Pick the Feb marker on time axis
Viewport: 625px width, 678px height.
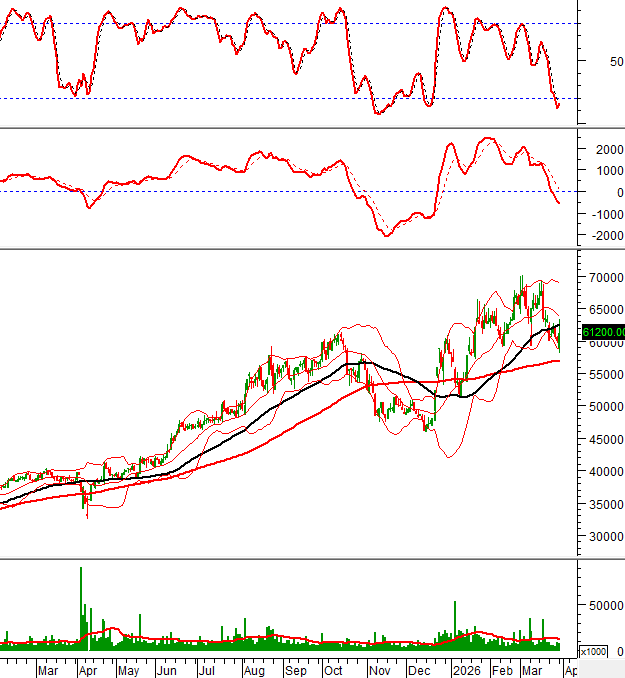[x=503, y=671]
